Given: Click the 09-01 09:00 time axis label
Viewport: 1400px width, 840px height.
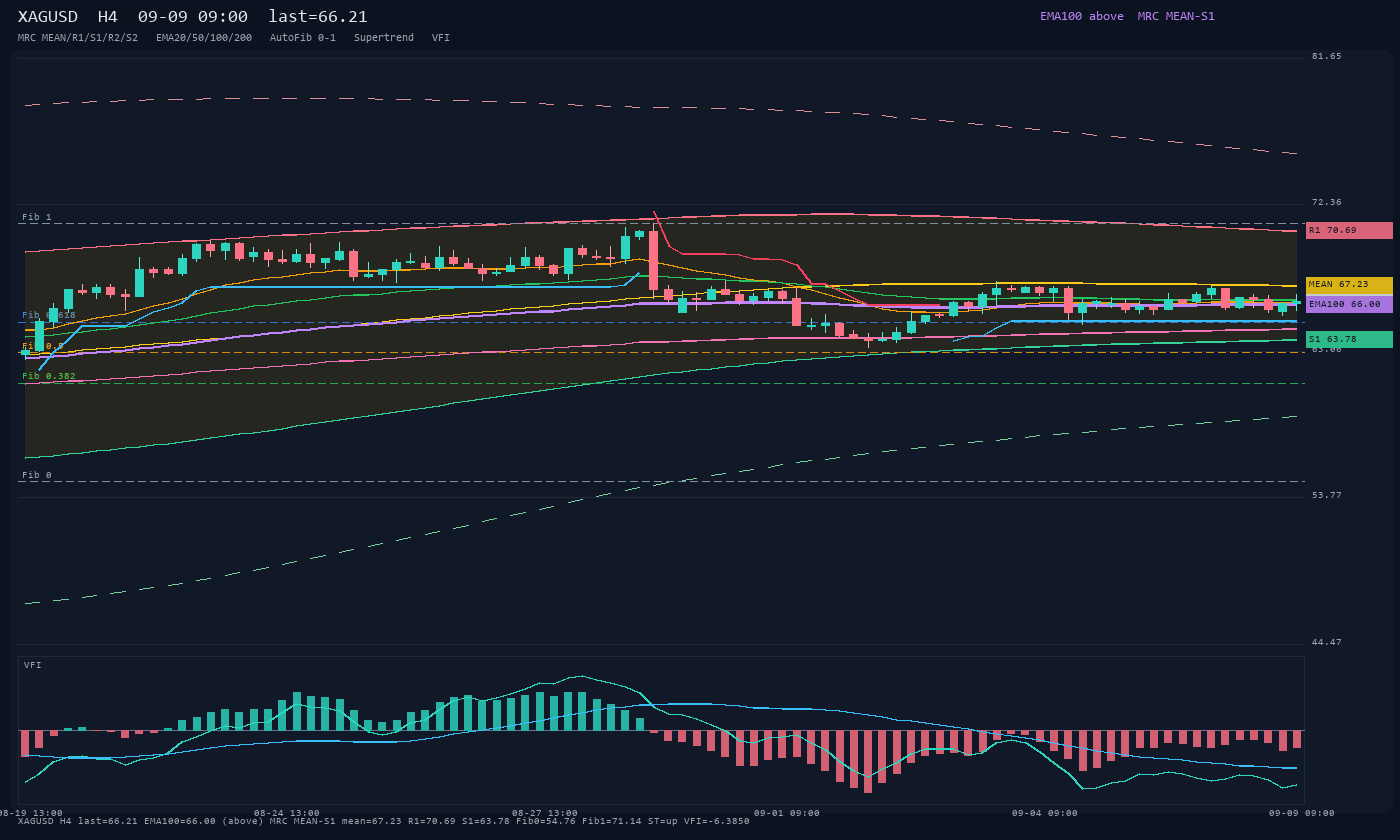Looking at the screenshot, I should (x=787, y=813).
